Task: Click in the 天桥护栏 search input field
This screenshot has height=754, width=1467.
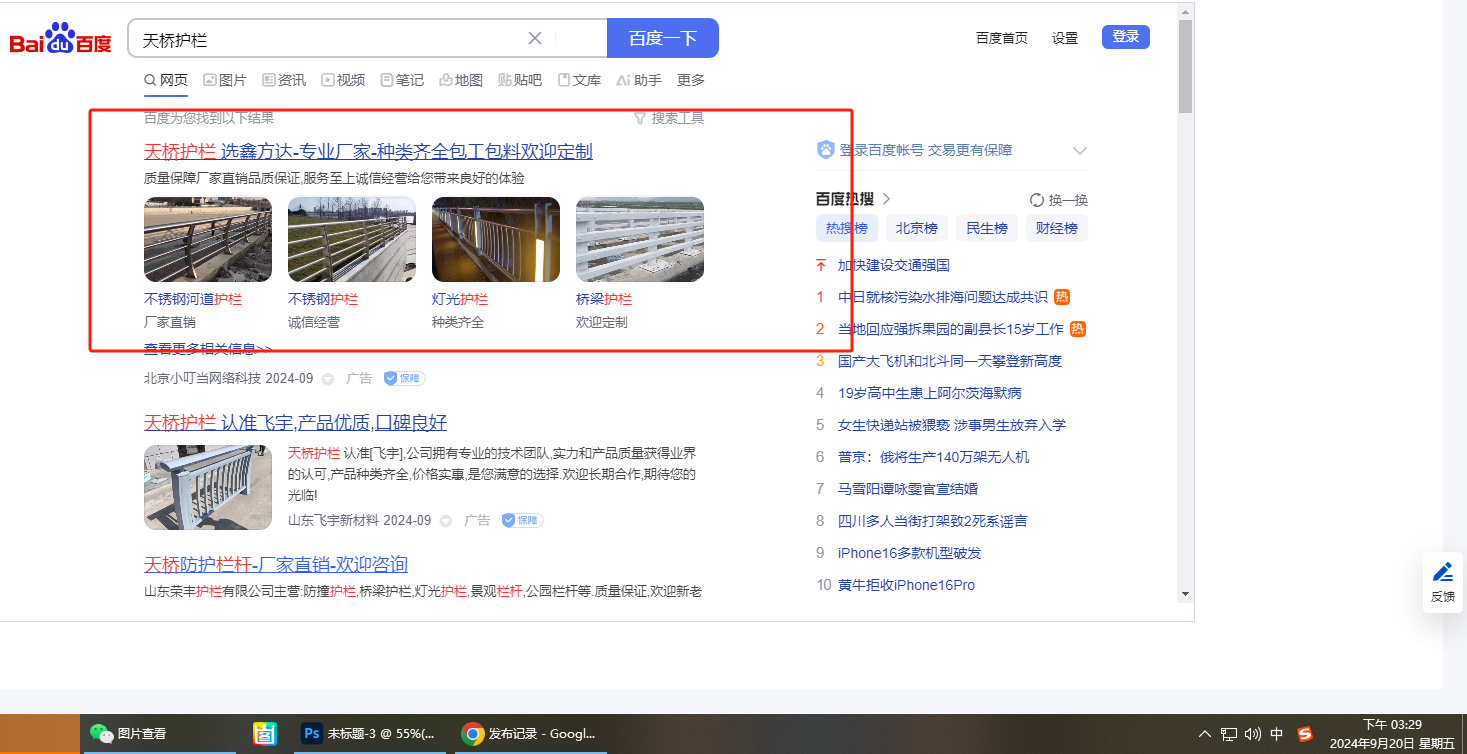Action: click(x=330, y=39)
